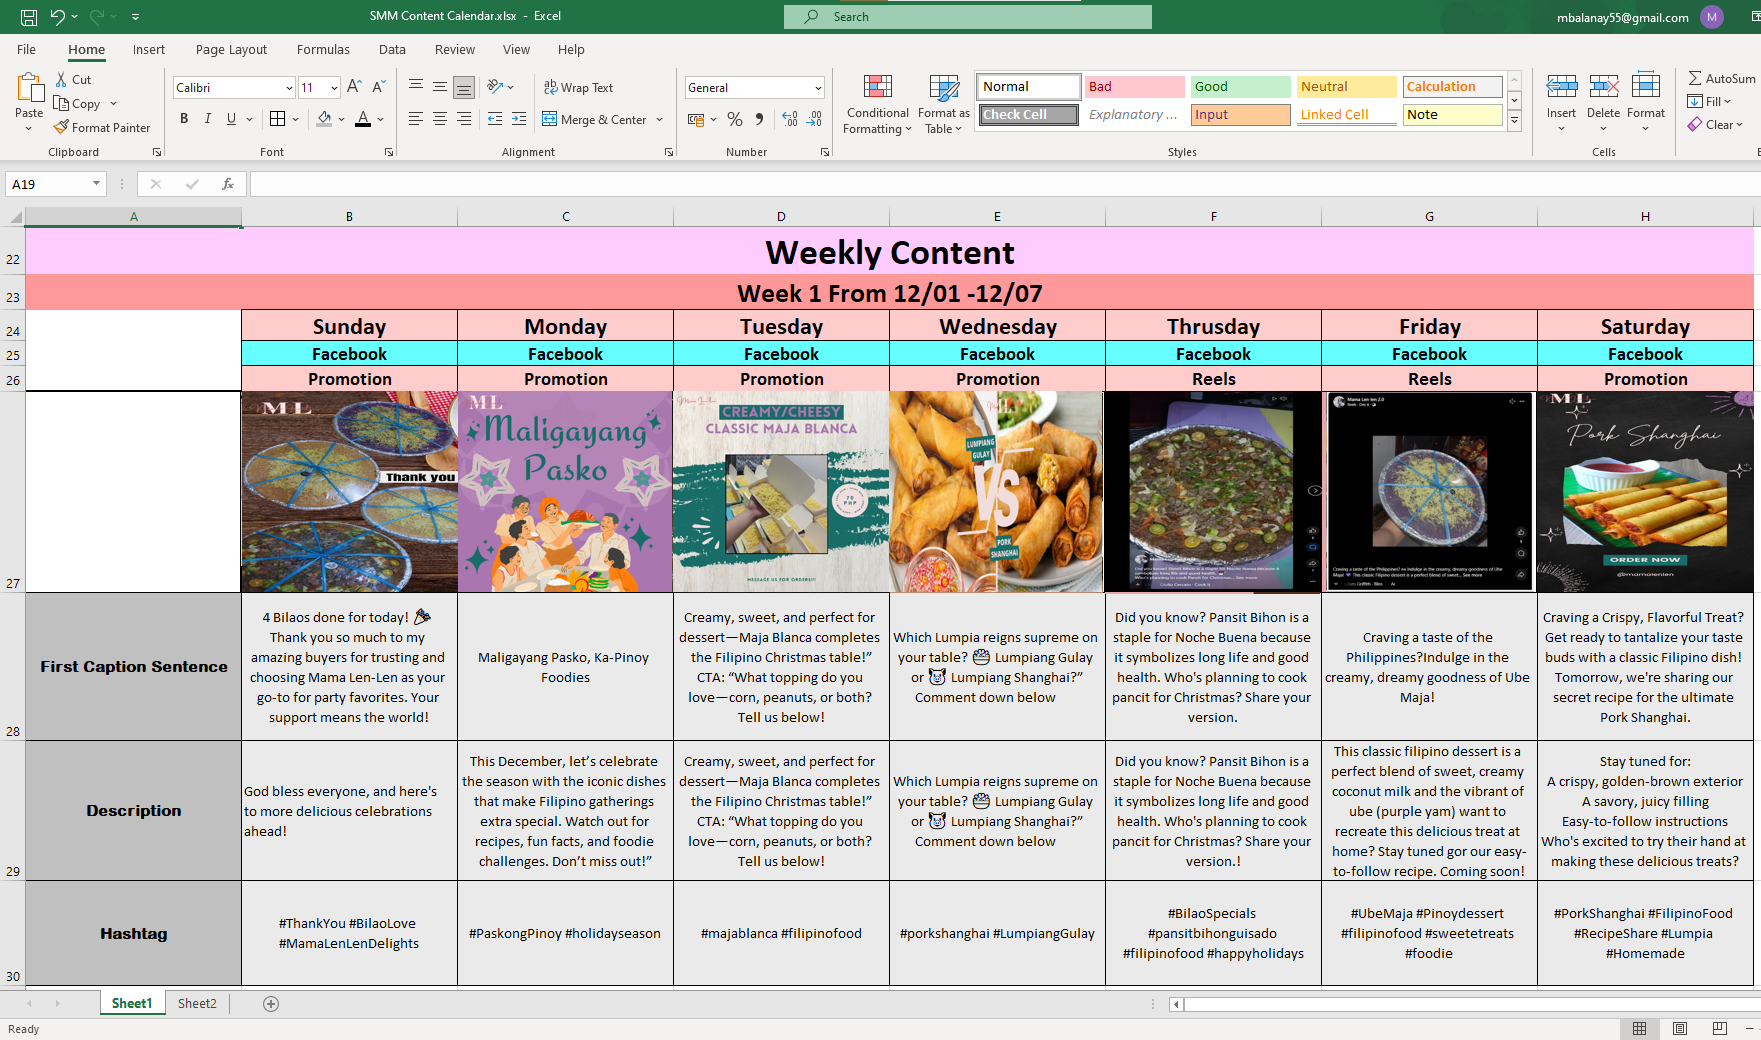Open the Font group dialog launcher

(389, 152)
